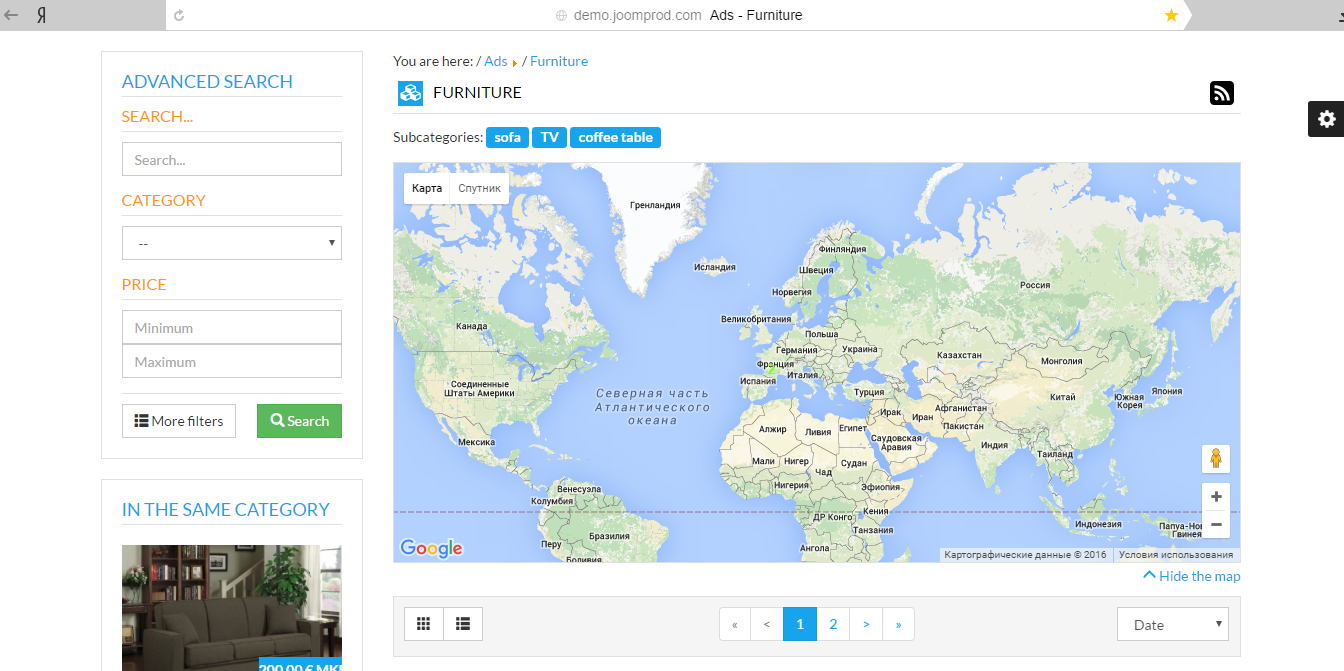Click the Алжир label on map
Viewport: 1344px width, 671px height.
[x=773, y=429]
